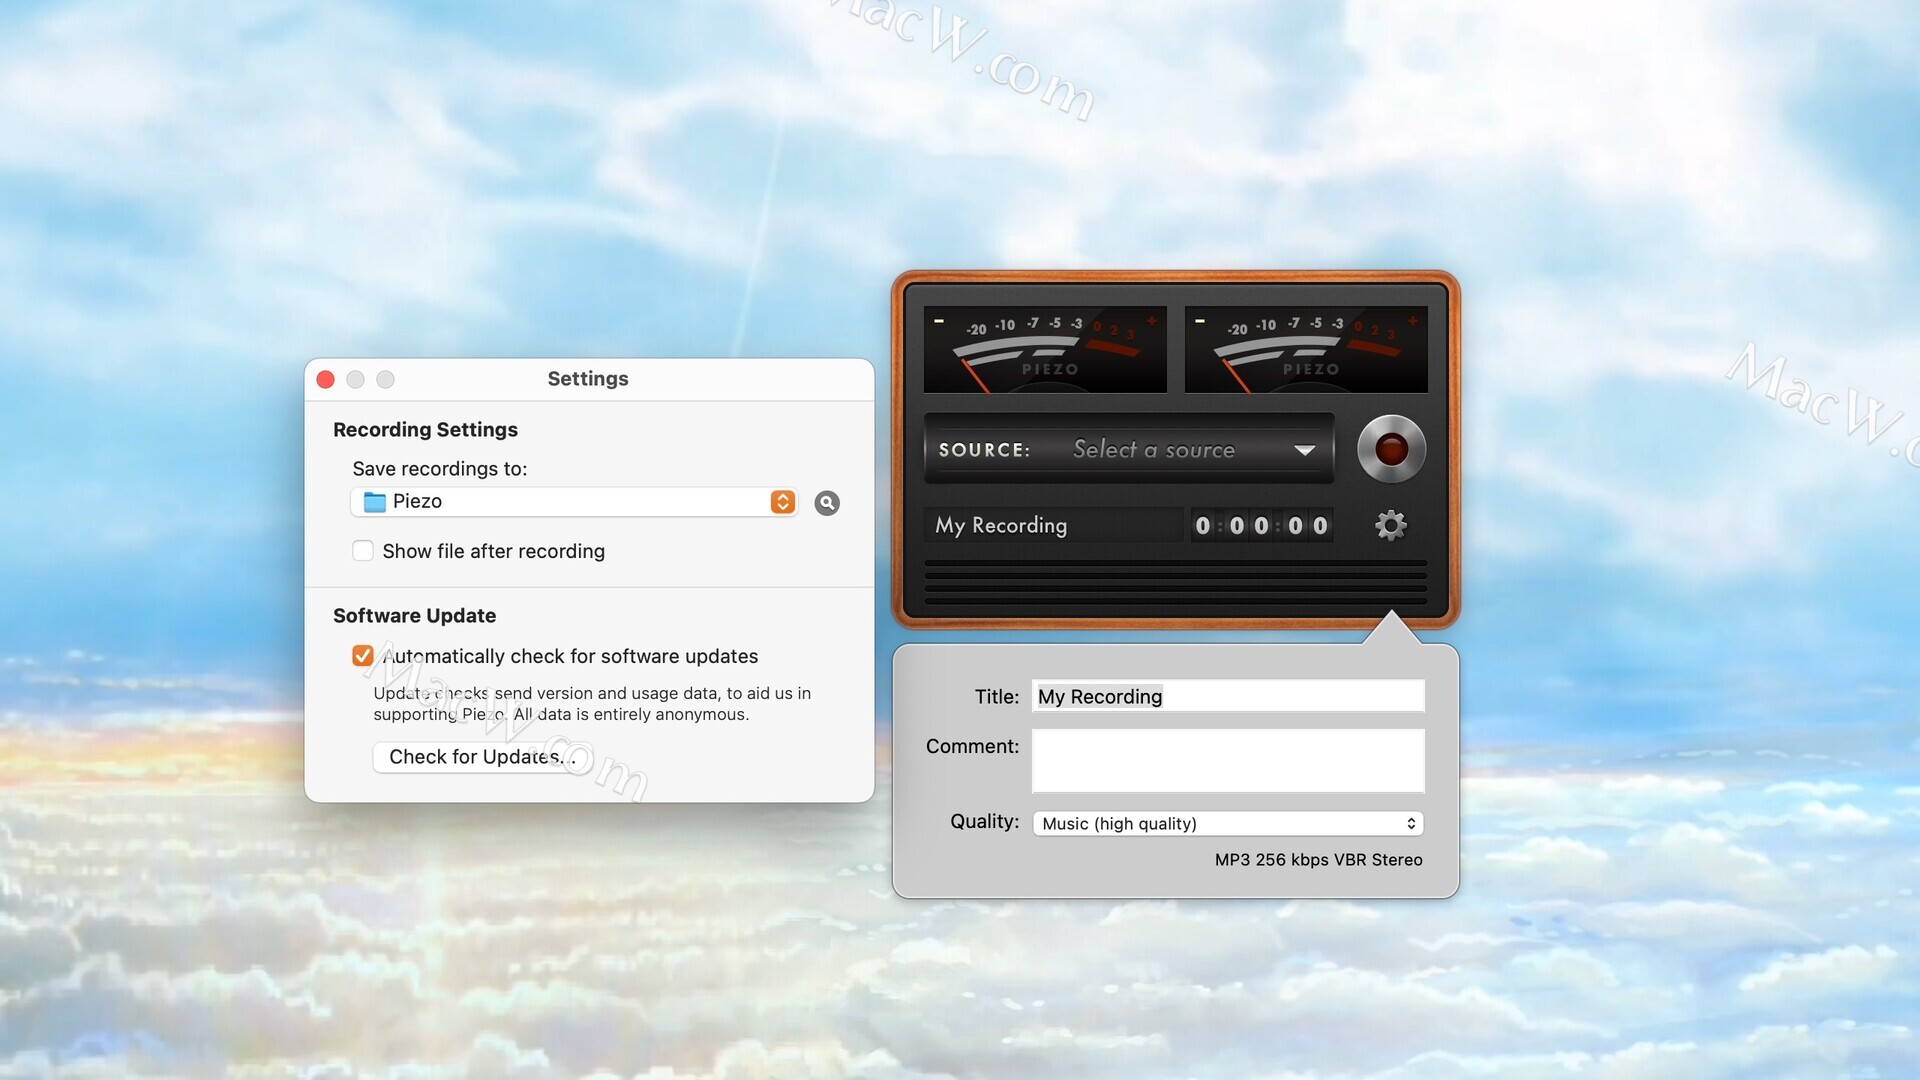Click the Piezo folder icon
Screen dimensions: 1920x1080
374,502
